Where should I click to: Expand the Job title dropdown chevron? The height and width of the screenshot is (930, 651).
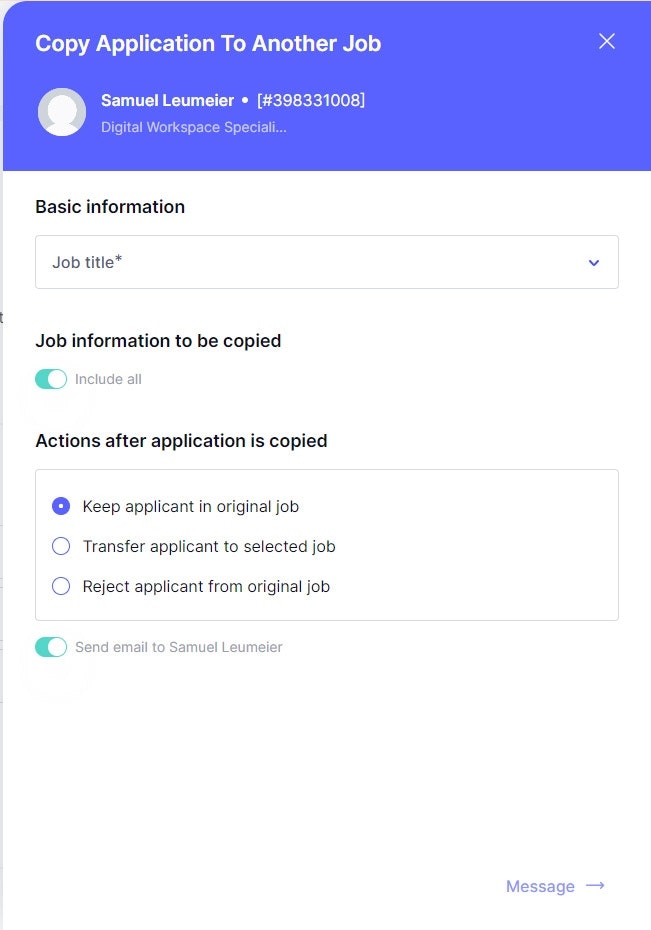coord(594,263)
